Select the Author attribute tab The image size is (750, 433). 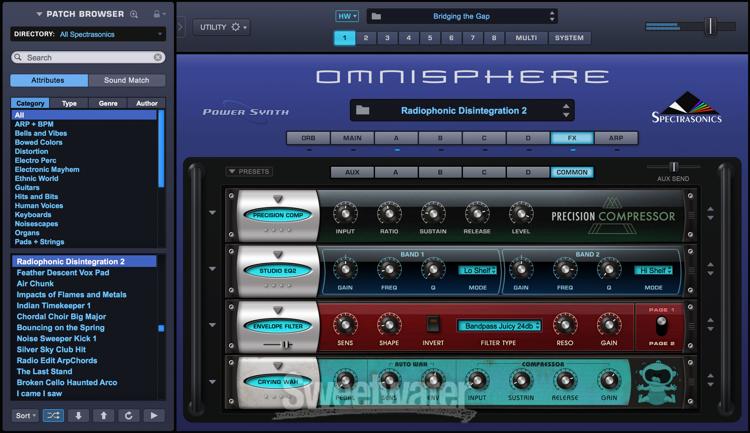pos(147,103)
